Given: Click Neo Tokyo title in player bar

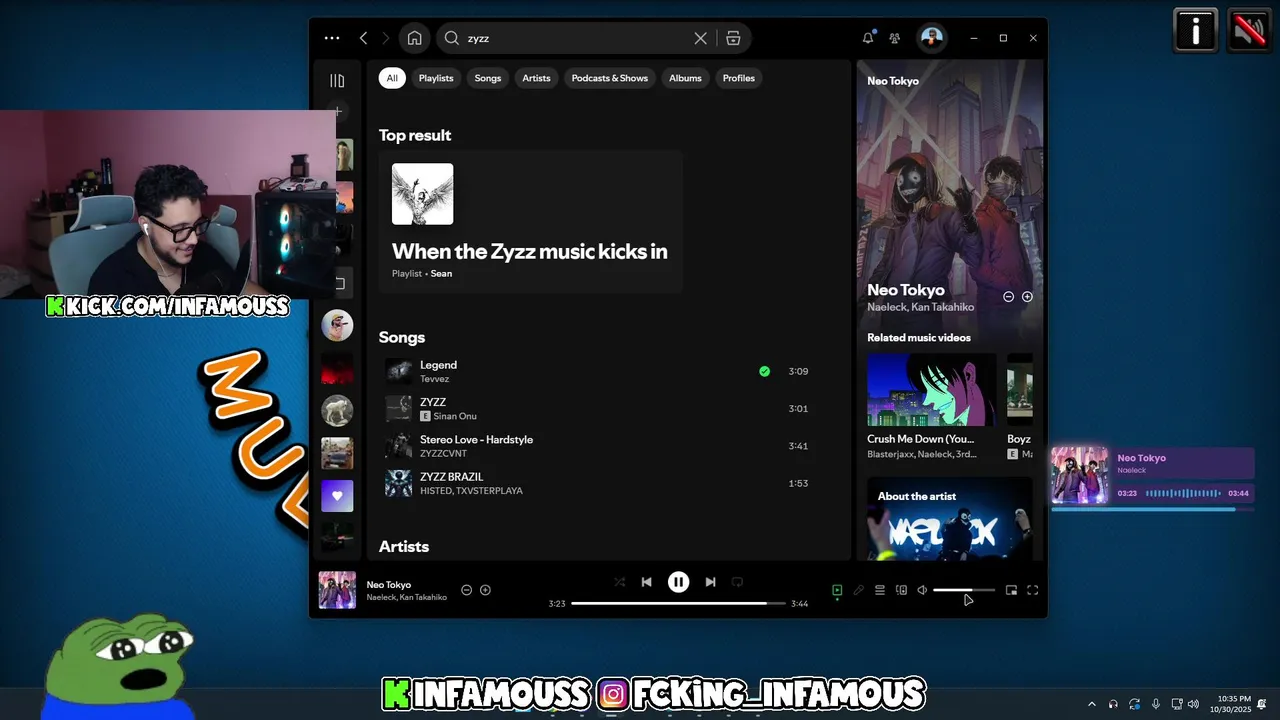Looking at the screenshot, I should coord(389,584).
